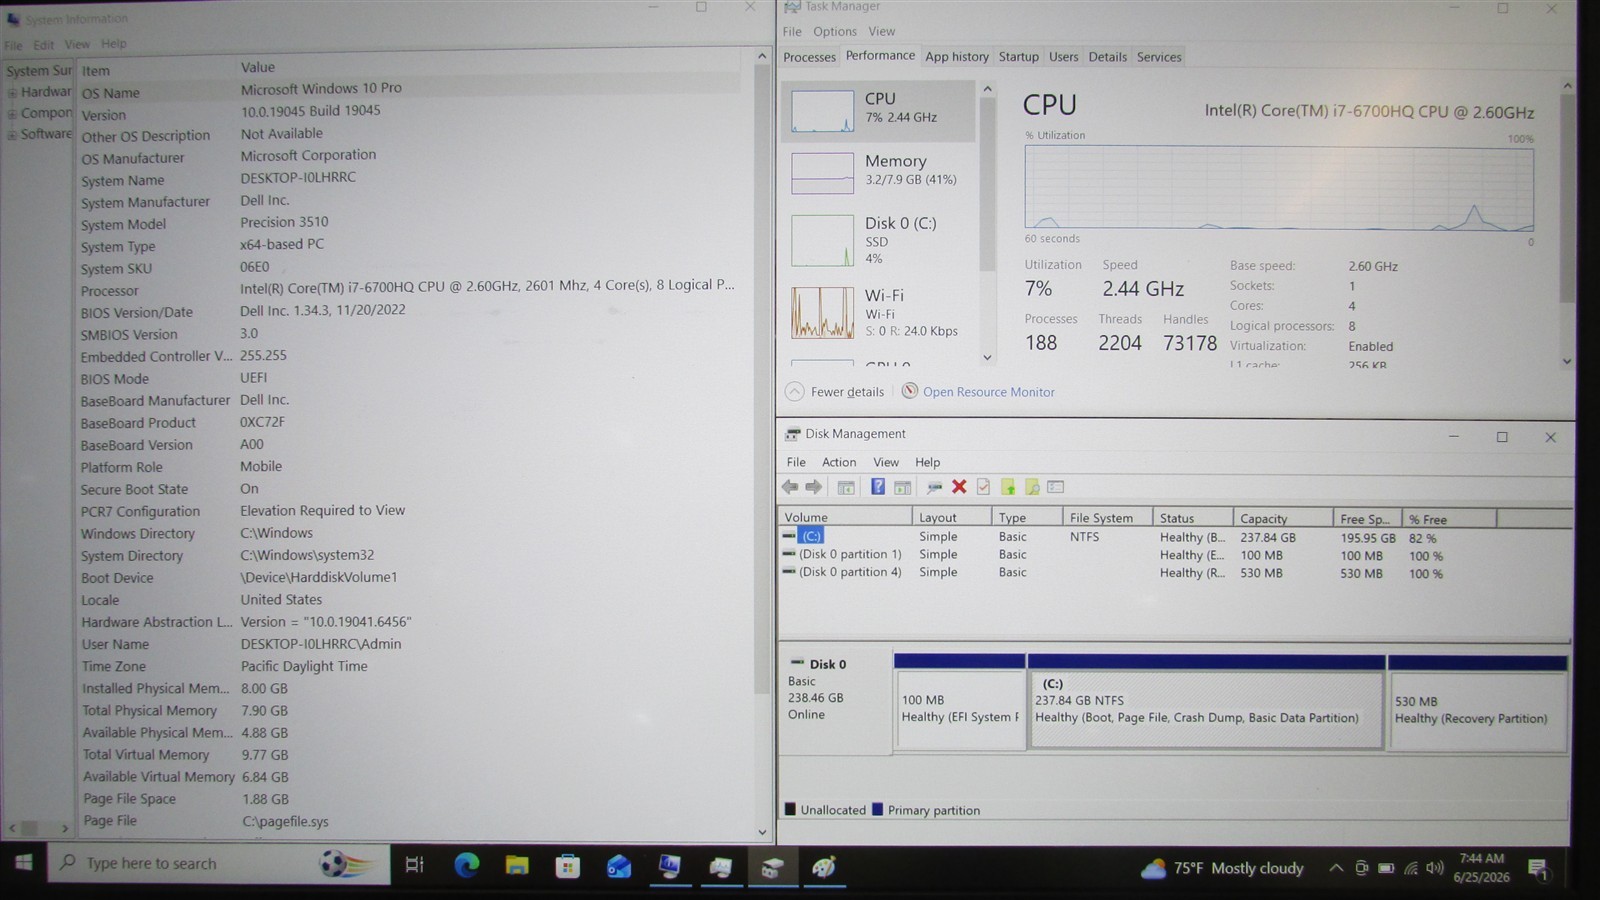
Task: Select the Performance tab in Task Manager
Action: point(880,56)
